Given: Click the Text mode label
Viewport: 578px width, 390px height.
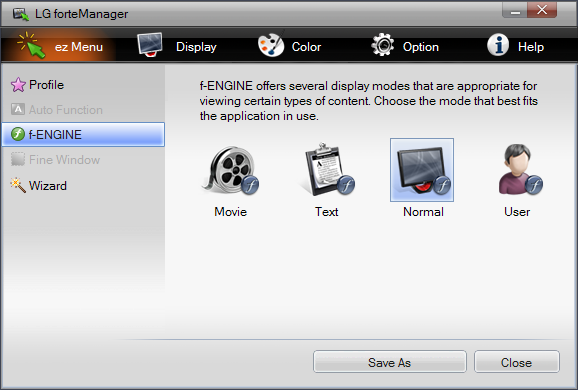Looking at the screenshot, I should (x=327, y=212).
